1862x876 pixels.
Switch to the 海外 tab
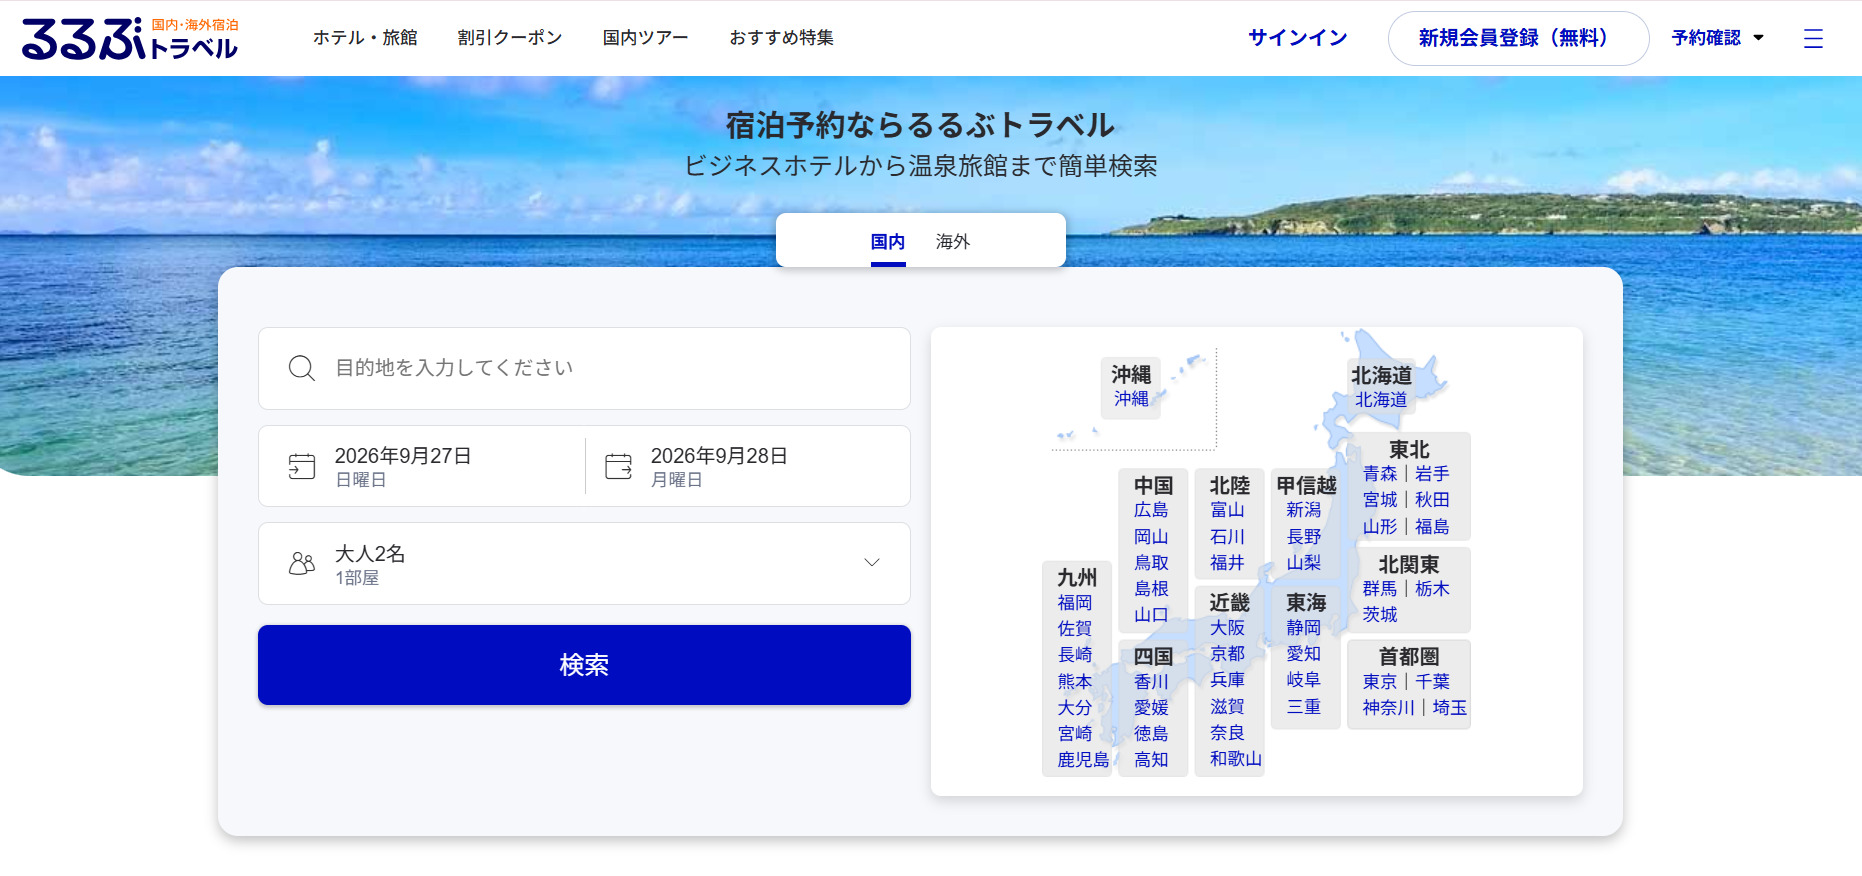pyautogui.click(x=953, y=242)
